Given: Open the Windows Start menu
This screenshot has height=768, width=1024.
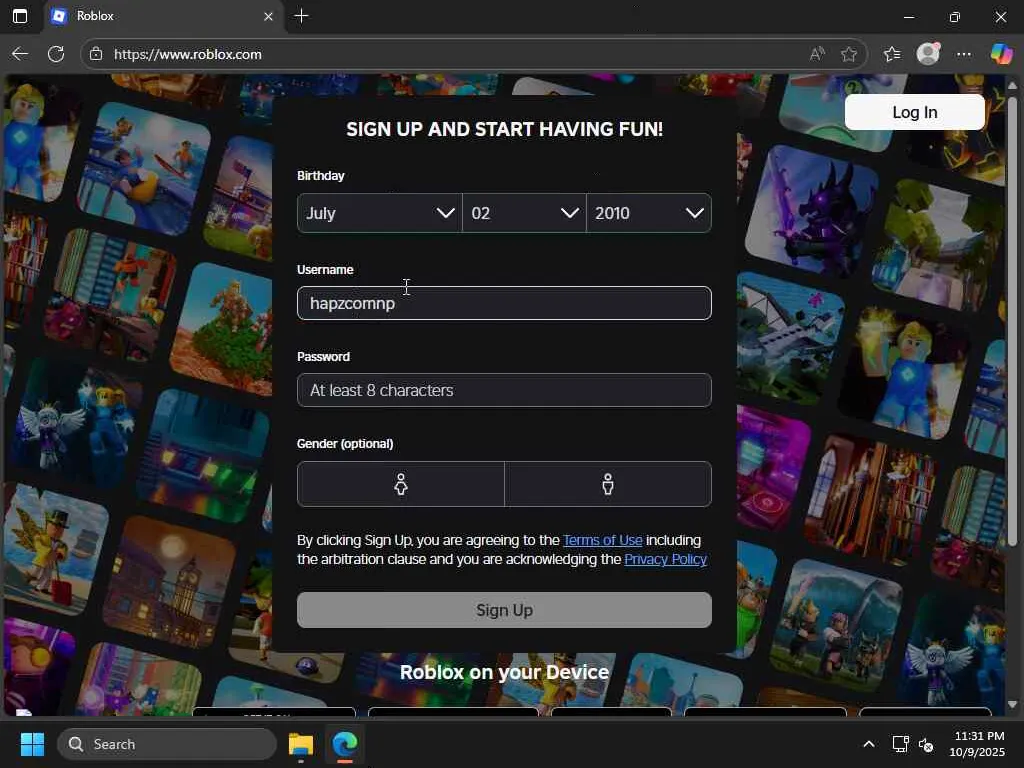Looking at the screenshot, I should point(32,744).
